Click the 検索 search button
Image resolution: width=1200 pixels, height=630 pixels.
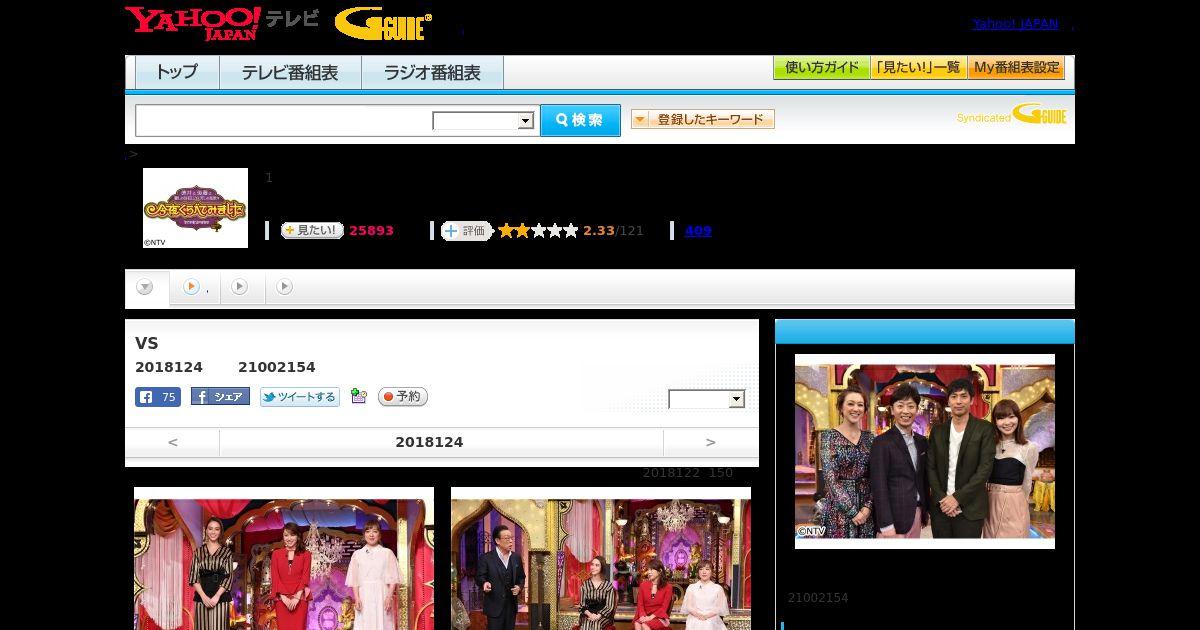pos(580,120)
